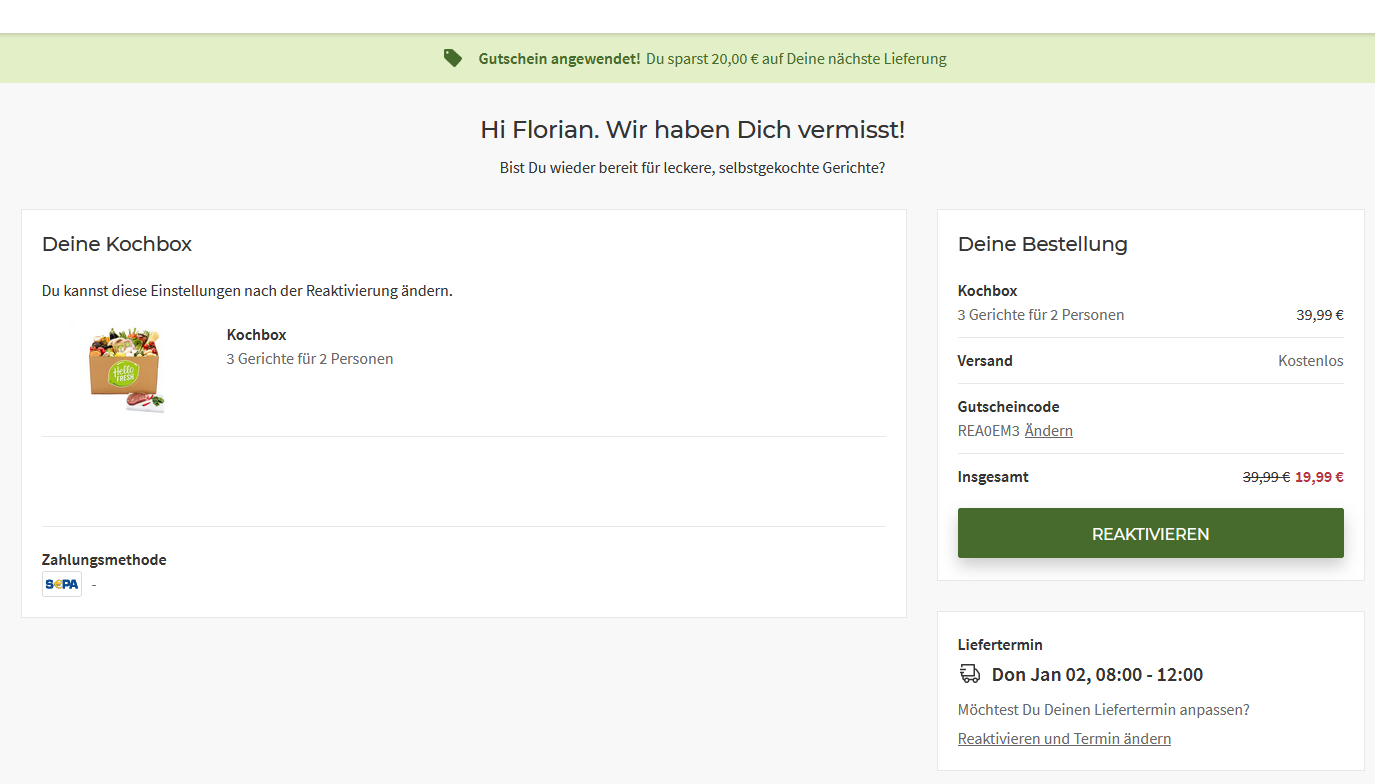The height and width of the screenshot is (784, 1375).
Task: Click the Insgesamt label in order summary
Action: coord(993,477)
